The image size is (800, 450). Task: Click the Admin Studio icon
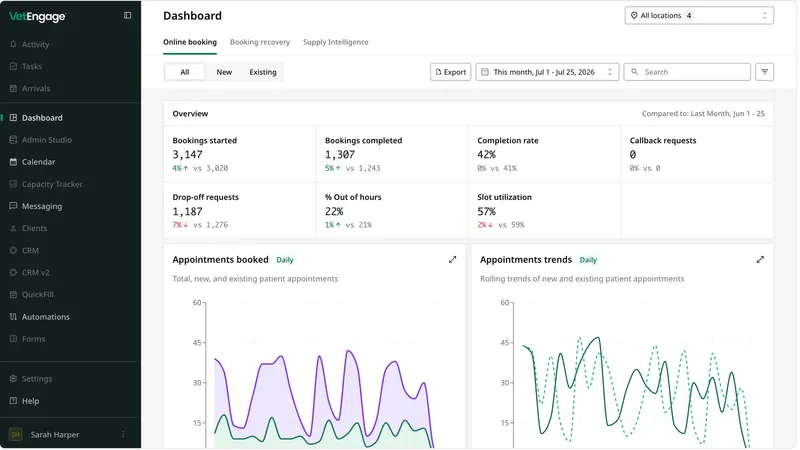click(13, 140)
